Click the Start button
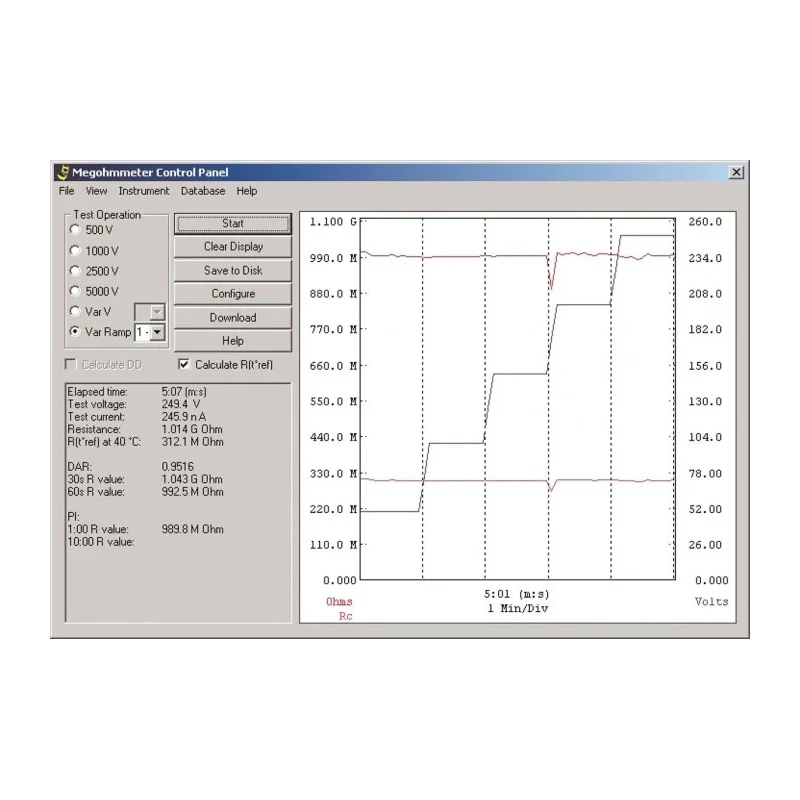The width and height of the screenshot is (800, 800). tap(233, 223)
